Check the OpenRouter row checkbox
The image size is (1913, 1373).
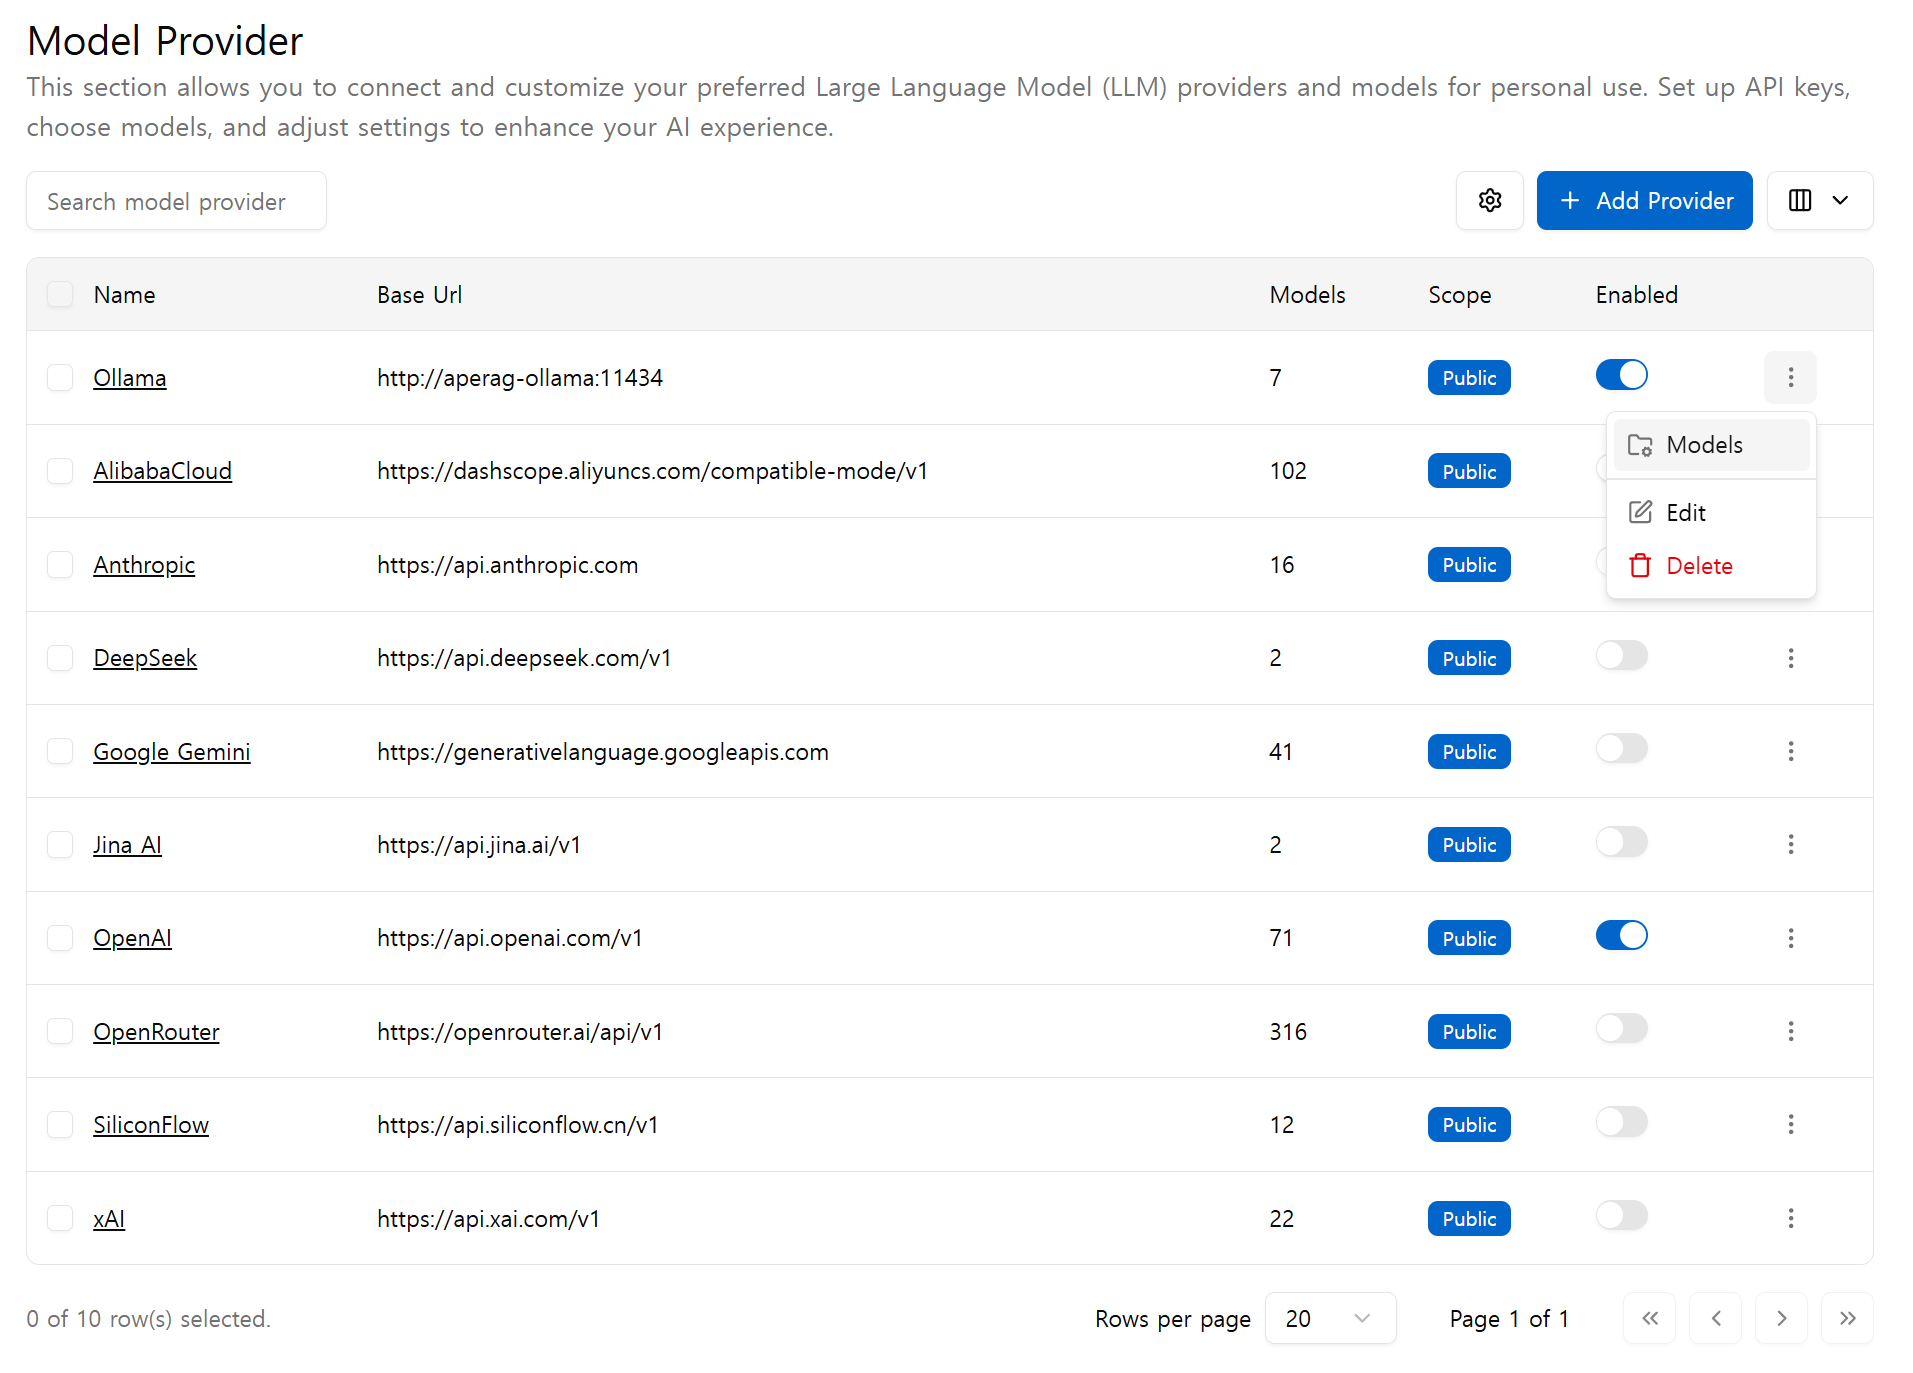click(x=60, y=1031)
